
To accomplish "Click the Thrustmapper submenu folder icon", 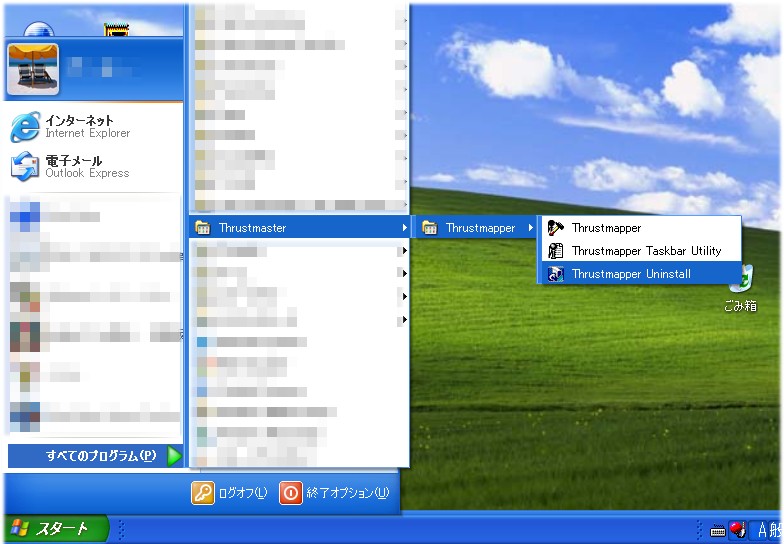I will [430, 228].
